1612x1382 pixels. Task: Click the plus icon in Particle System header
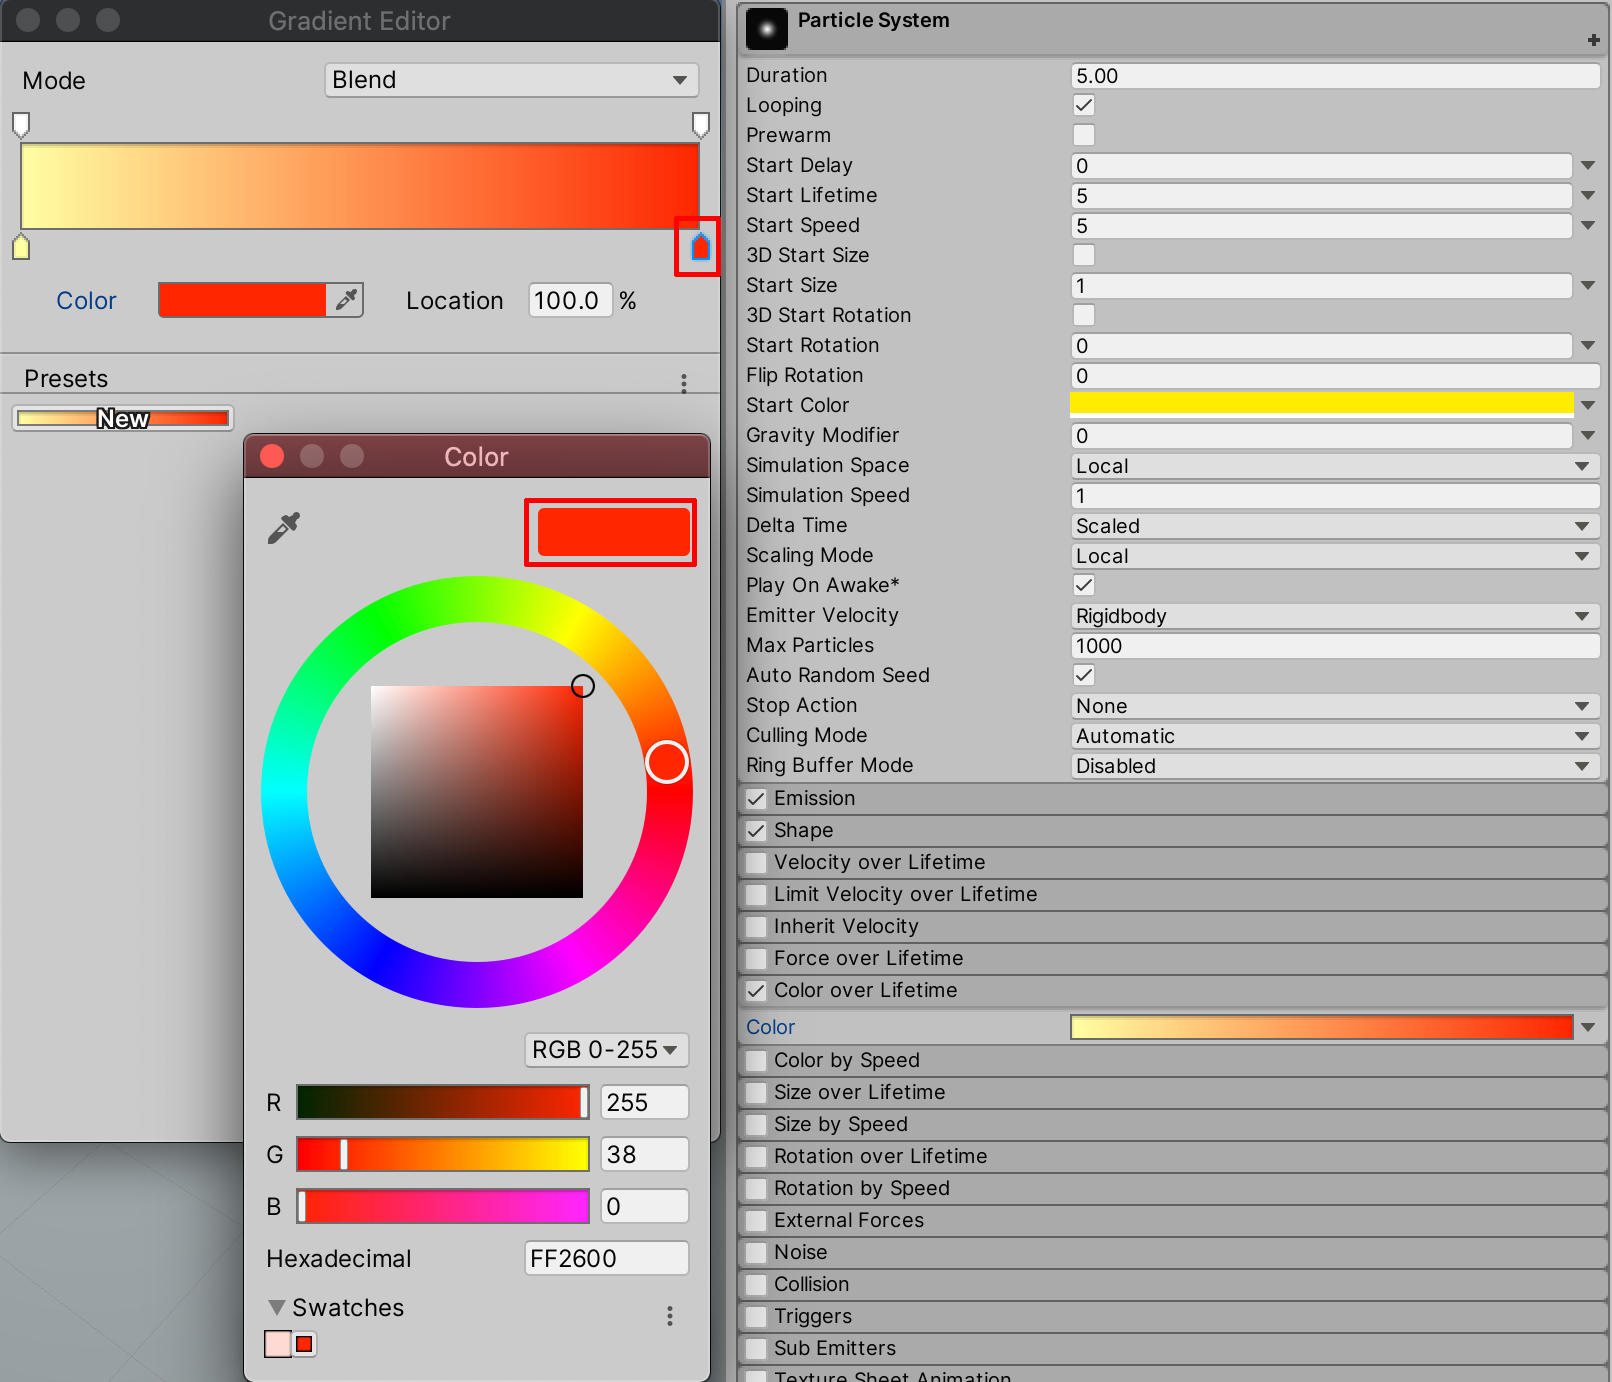[x=1593, y=40]
